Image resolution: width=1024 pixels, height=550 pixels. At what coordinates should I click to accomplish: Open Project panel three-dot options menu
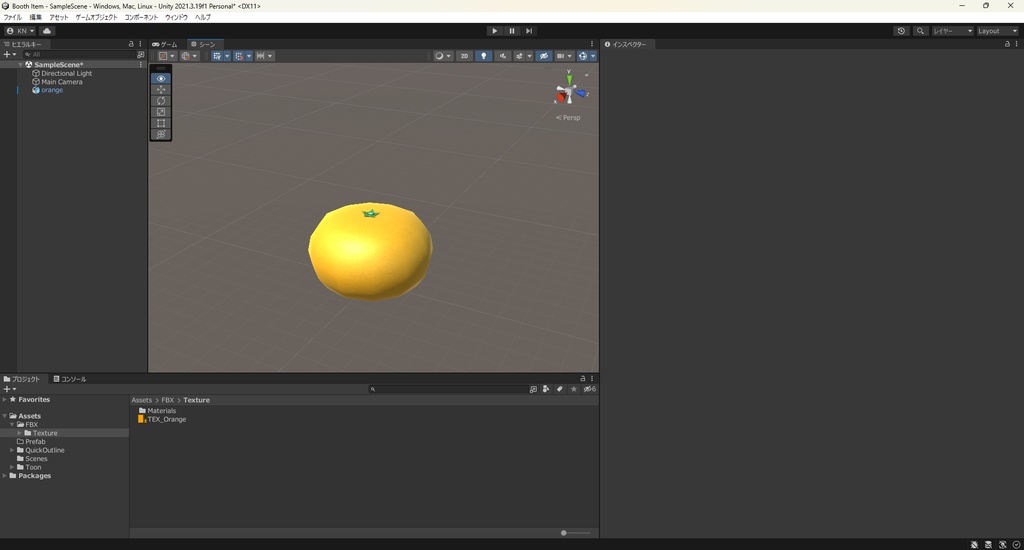[x=592, y=378]
